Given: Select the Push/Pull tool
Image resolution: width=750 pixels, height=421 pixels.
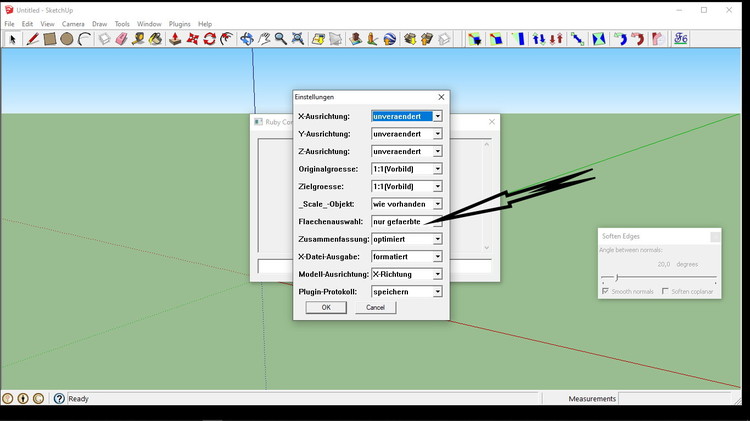Looking at the screenshot, I should click(174, 39).
